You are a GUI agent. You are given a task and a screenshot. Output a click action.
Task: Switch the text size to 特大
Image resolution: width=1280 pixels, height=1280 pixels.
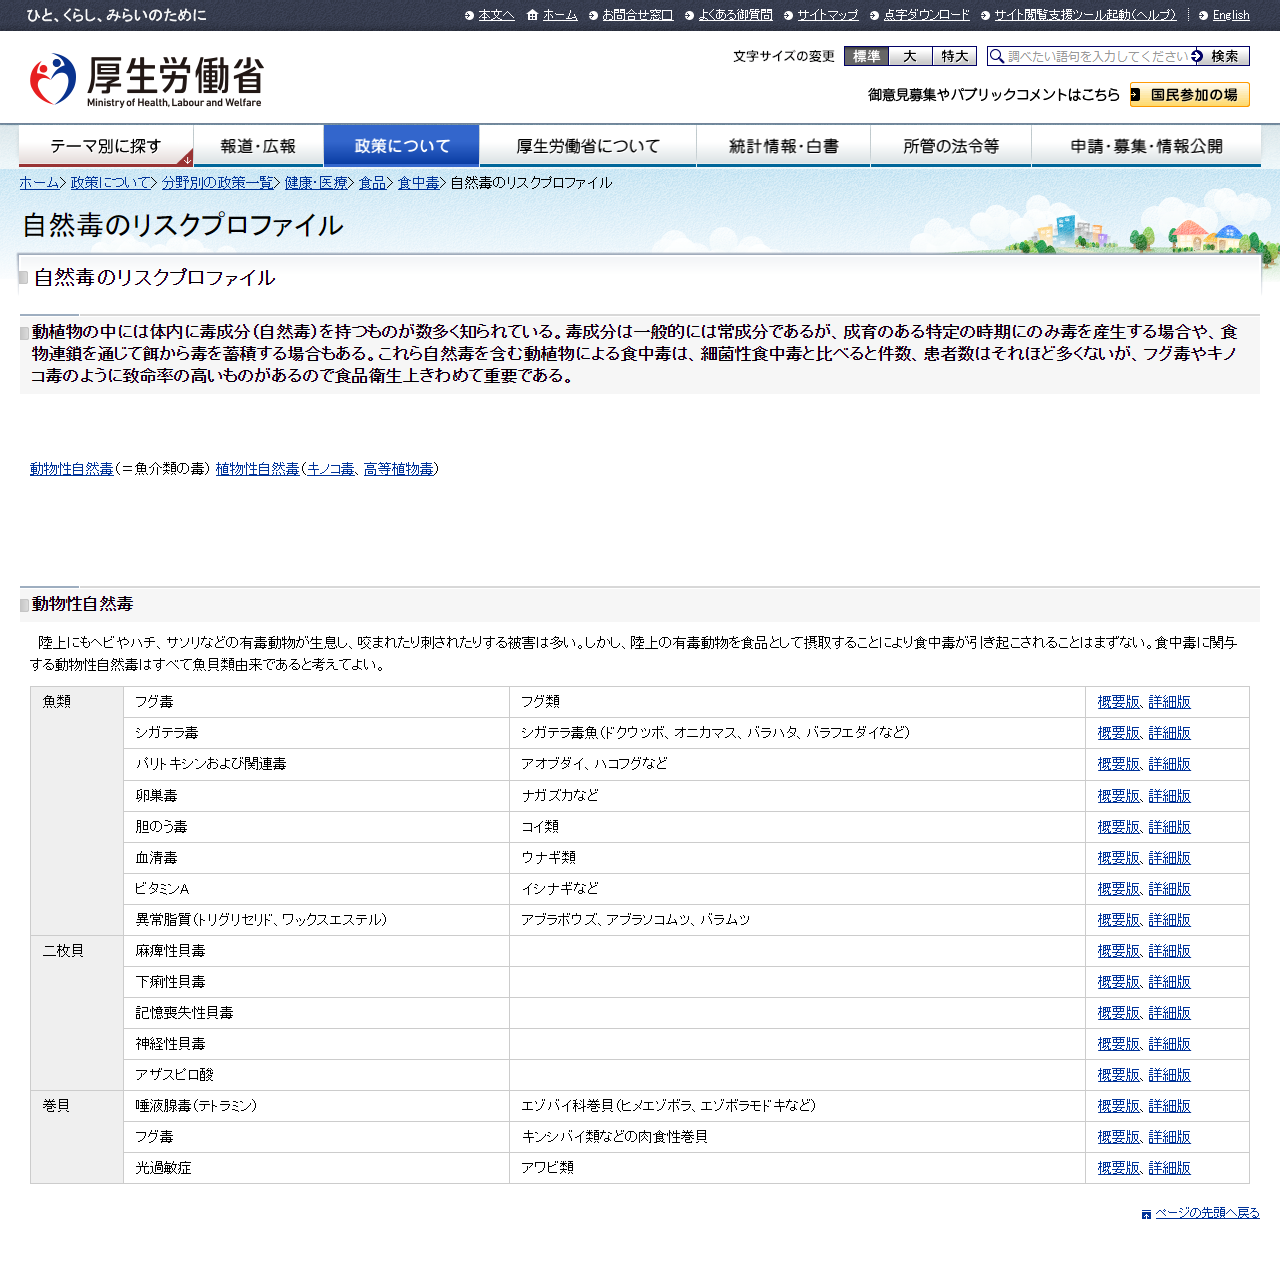[x=954, y=57]
